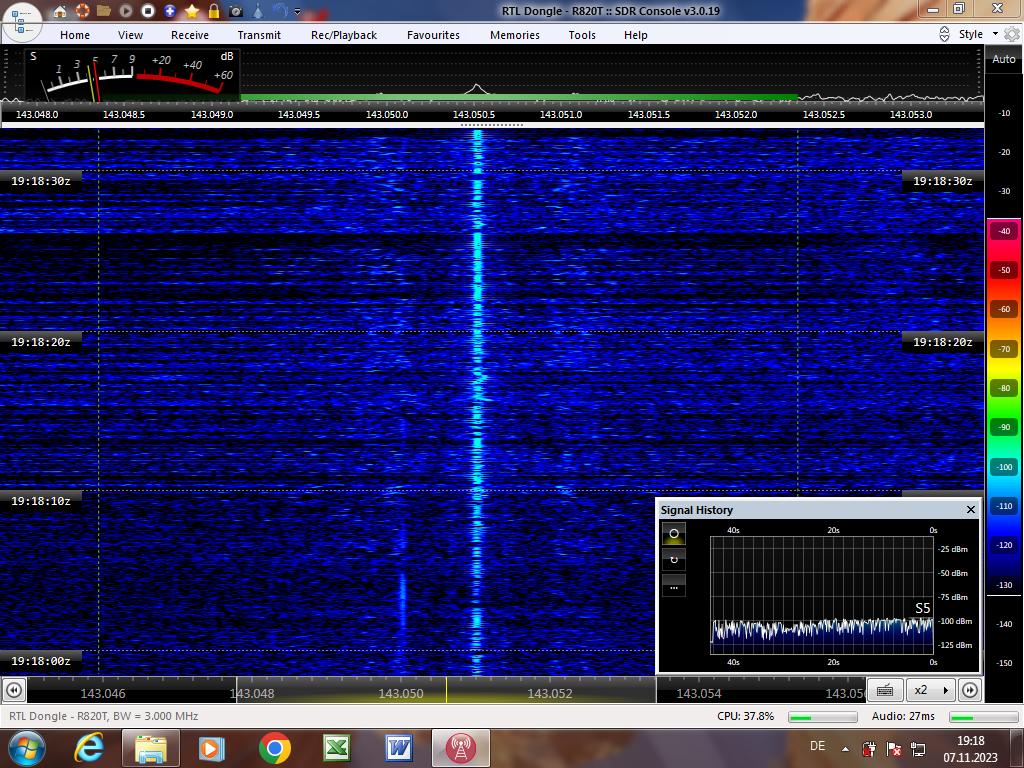1024x768 pixels.
Task: Click the Home house icon in quick toolbar
Action: [60, 11]
